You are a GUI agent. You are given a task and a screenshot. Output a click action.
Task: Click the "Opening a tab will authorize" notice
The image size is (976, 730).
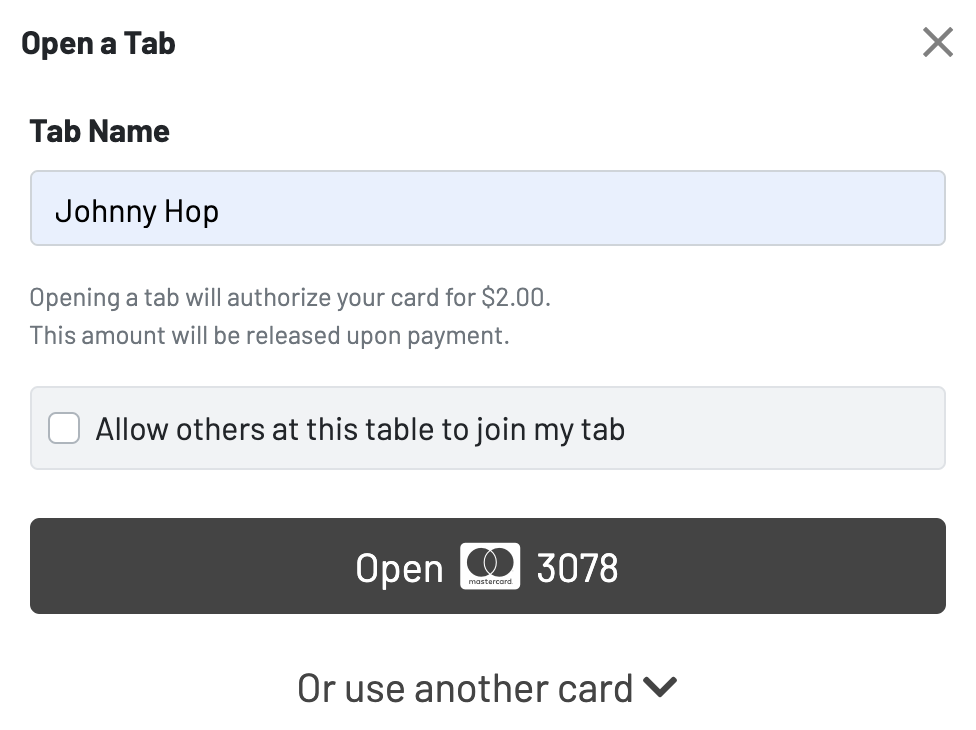click(290, 297)
